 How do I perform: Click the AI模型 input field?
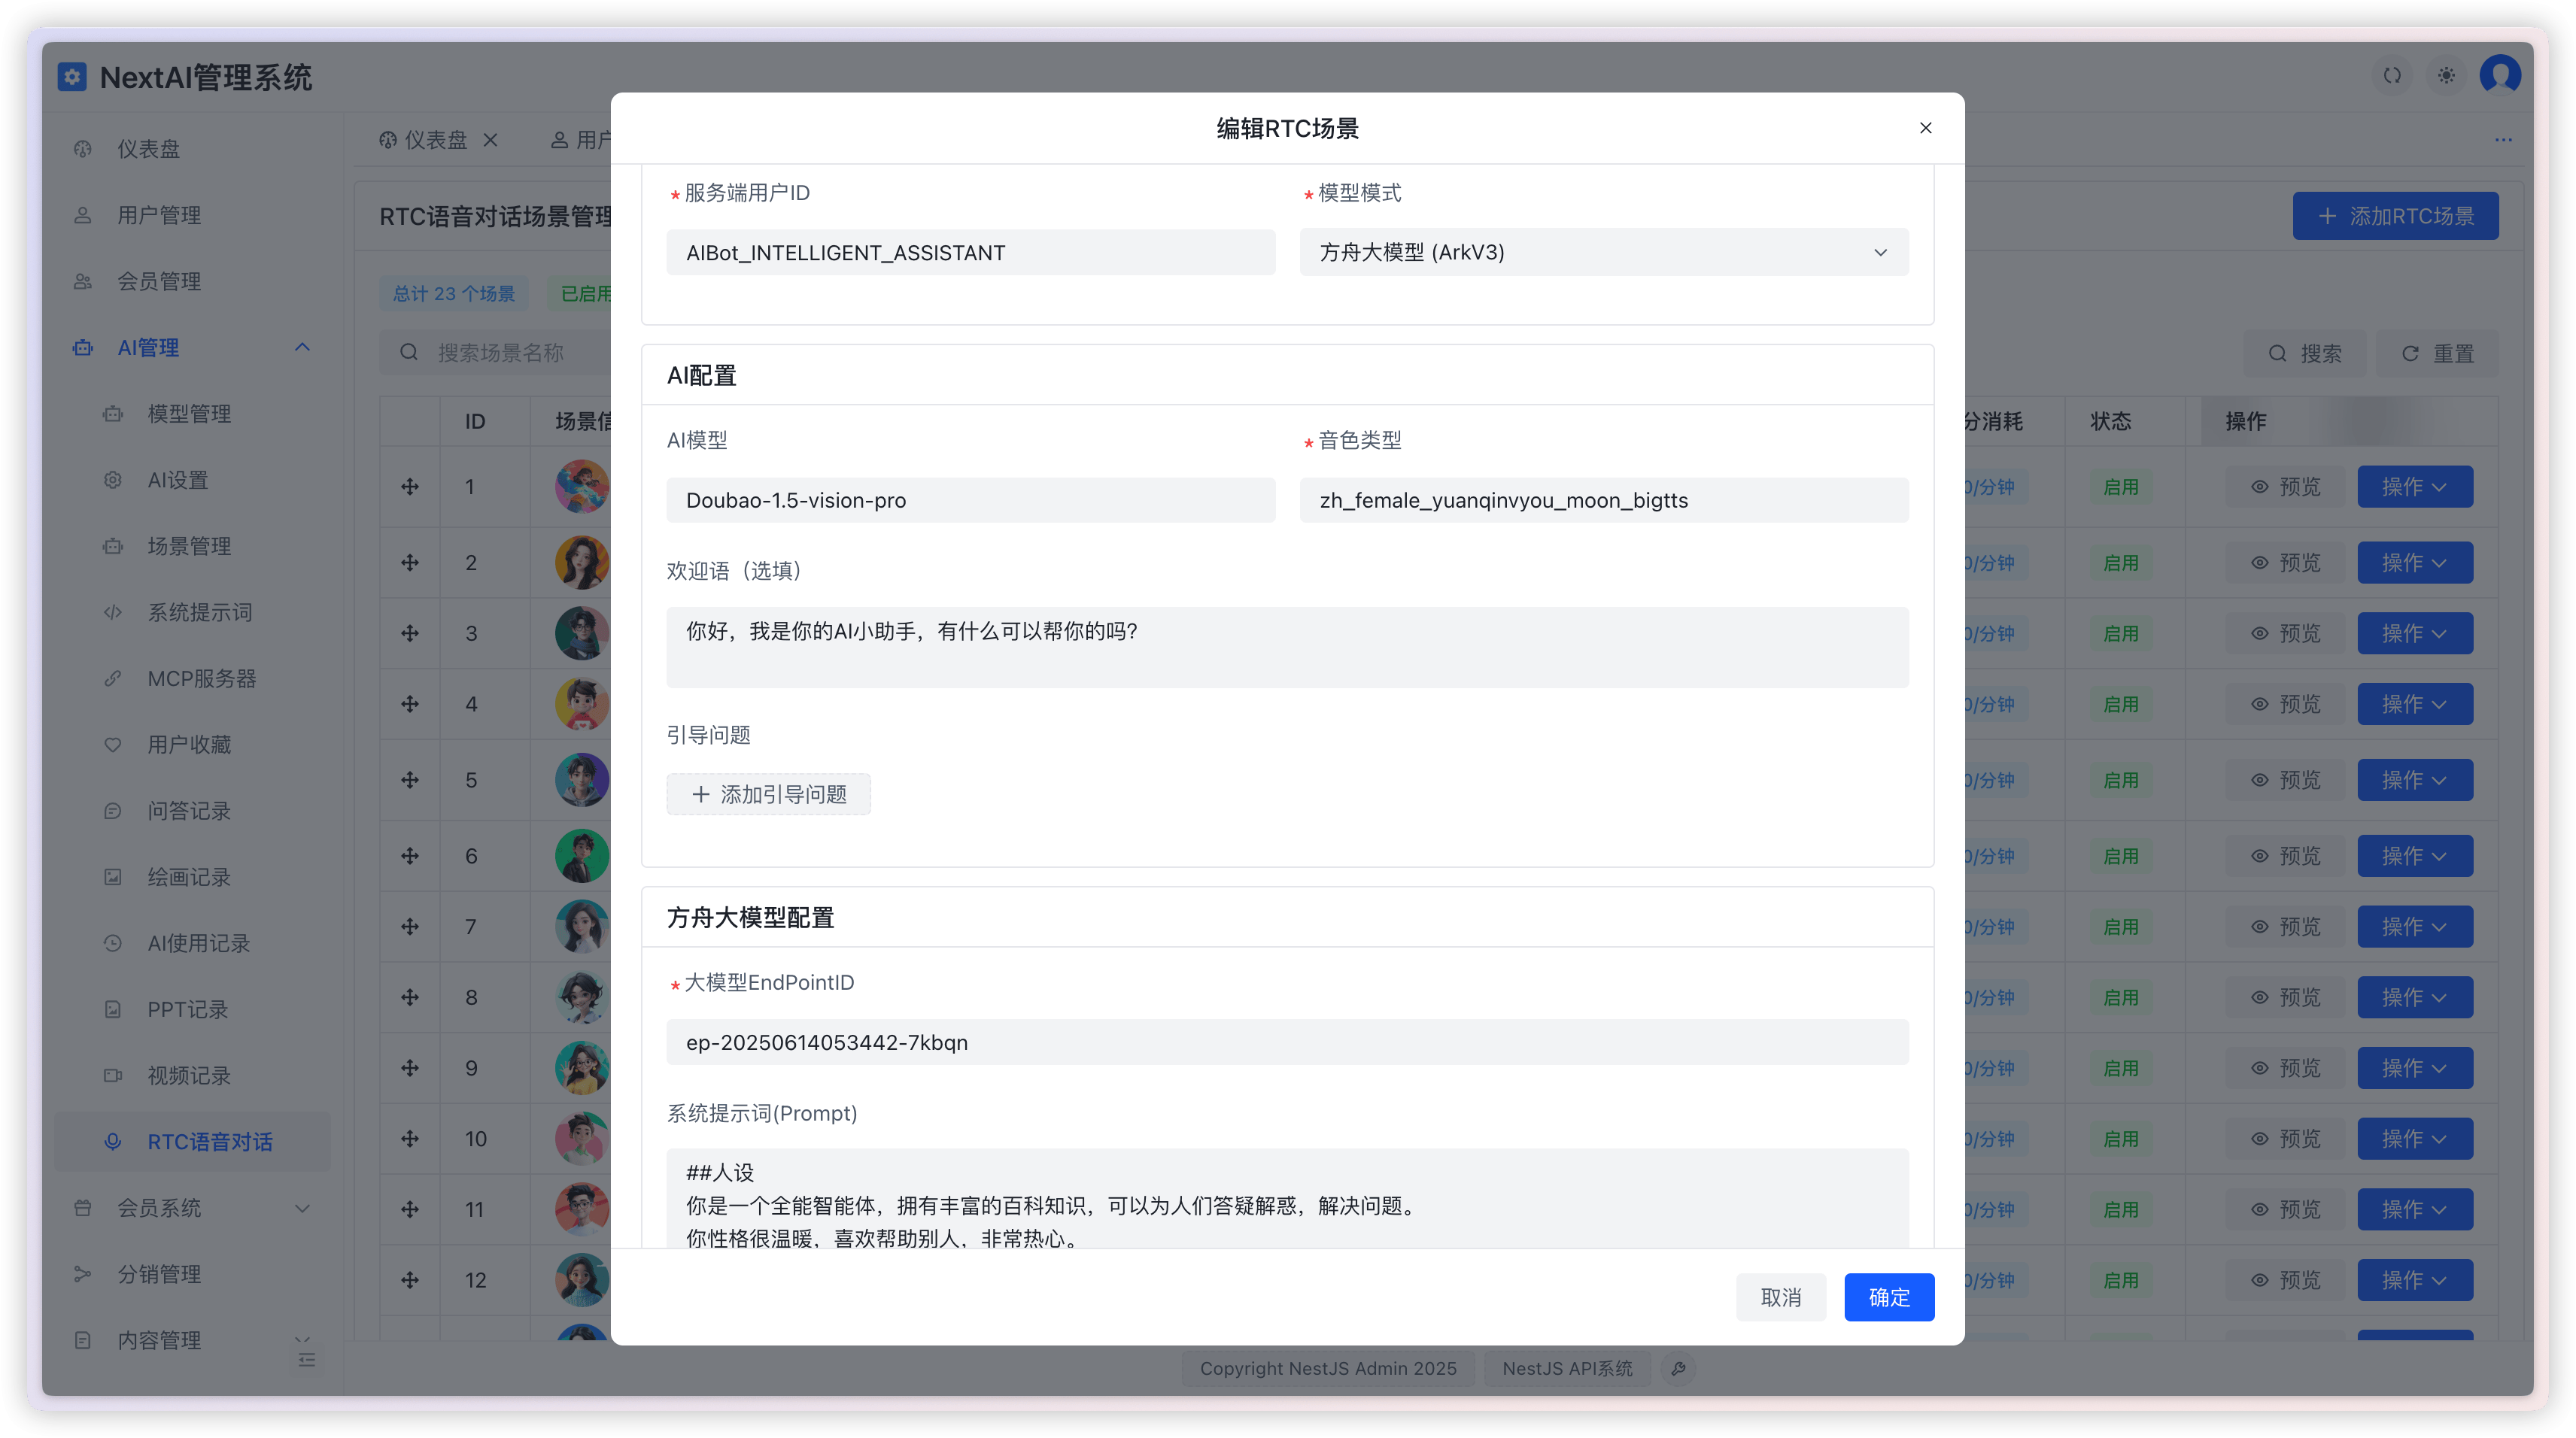970,500
